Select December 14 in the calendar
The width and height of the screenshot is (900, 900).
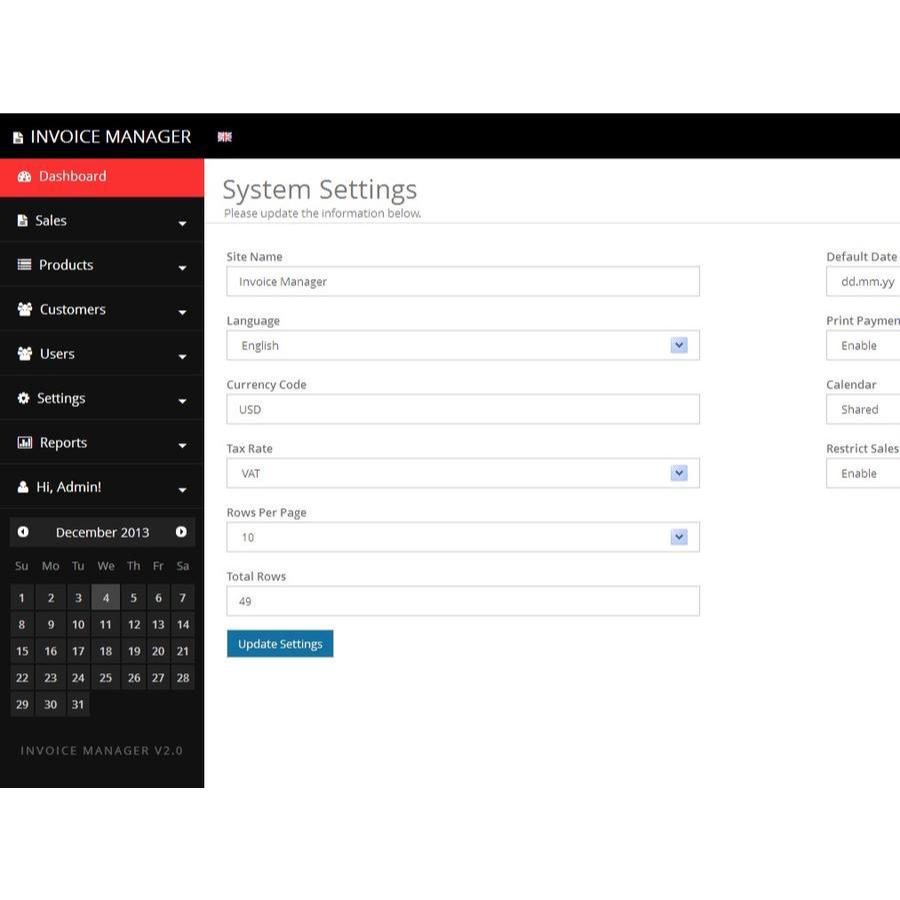point(183,624)
